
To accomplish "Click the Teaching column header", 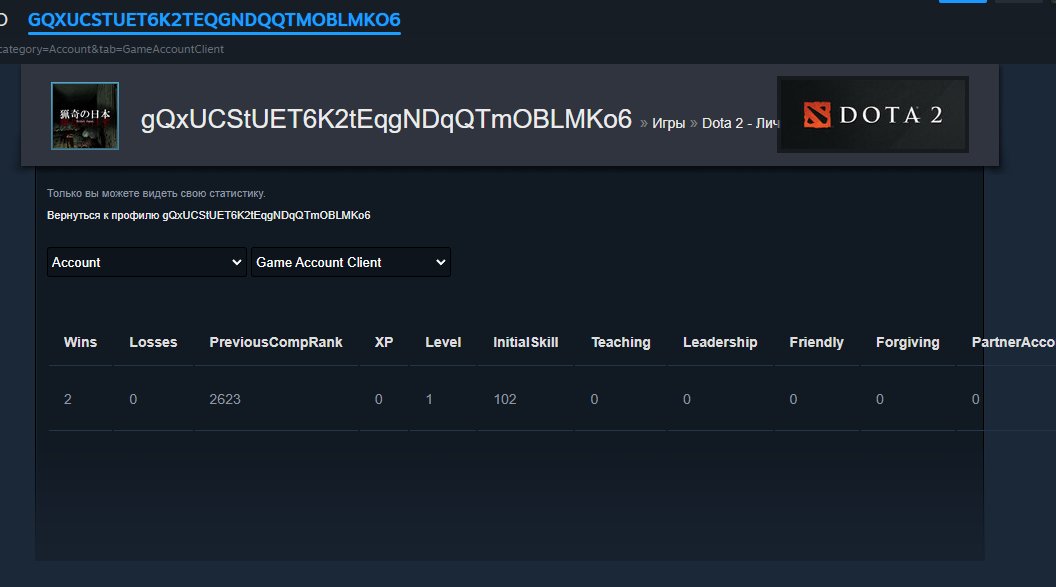I will [621, 342].
